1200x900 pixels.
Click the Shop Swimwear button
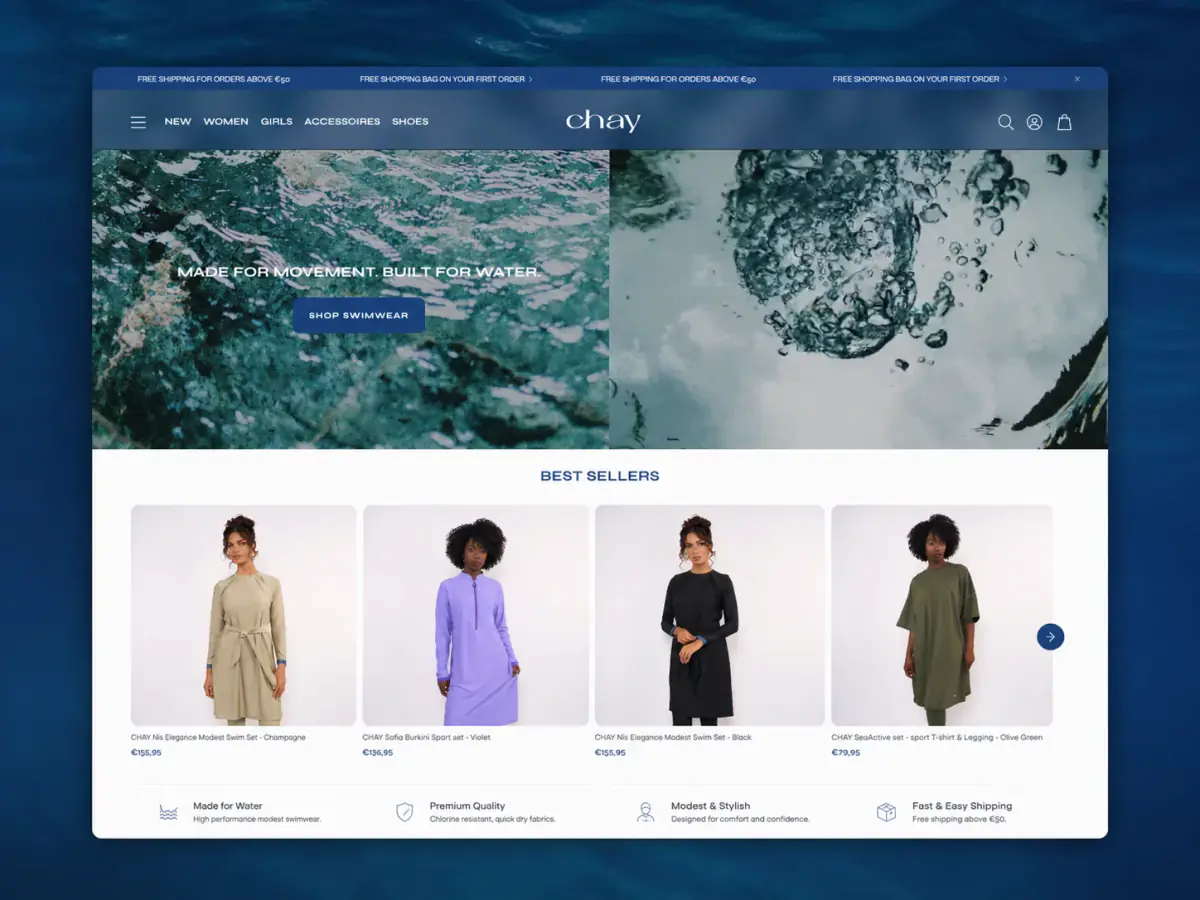pyautogui.click(x=359, y=315)
